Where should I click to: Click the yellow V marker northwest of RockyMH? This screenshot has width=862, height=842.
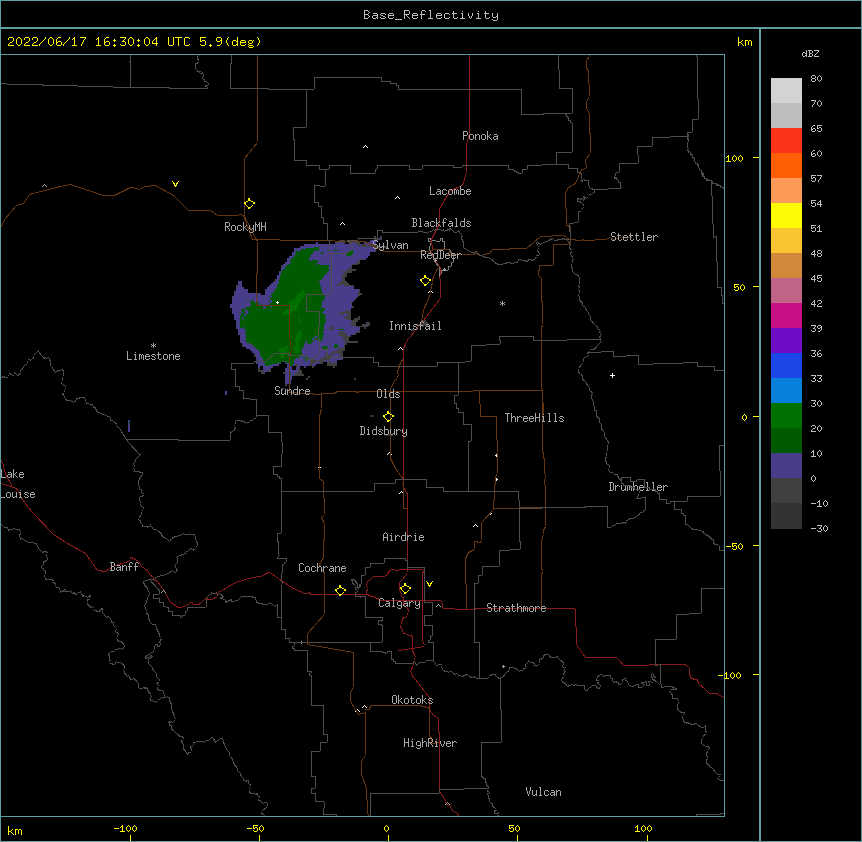pos(175,184)
